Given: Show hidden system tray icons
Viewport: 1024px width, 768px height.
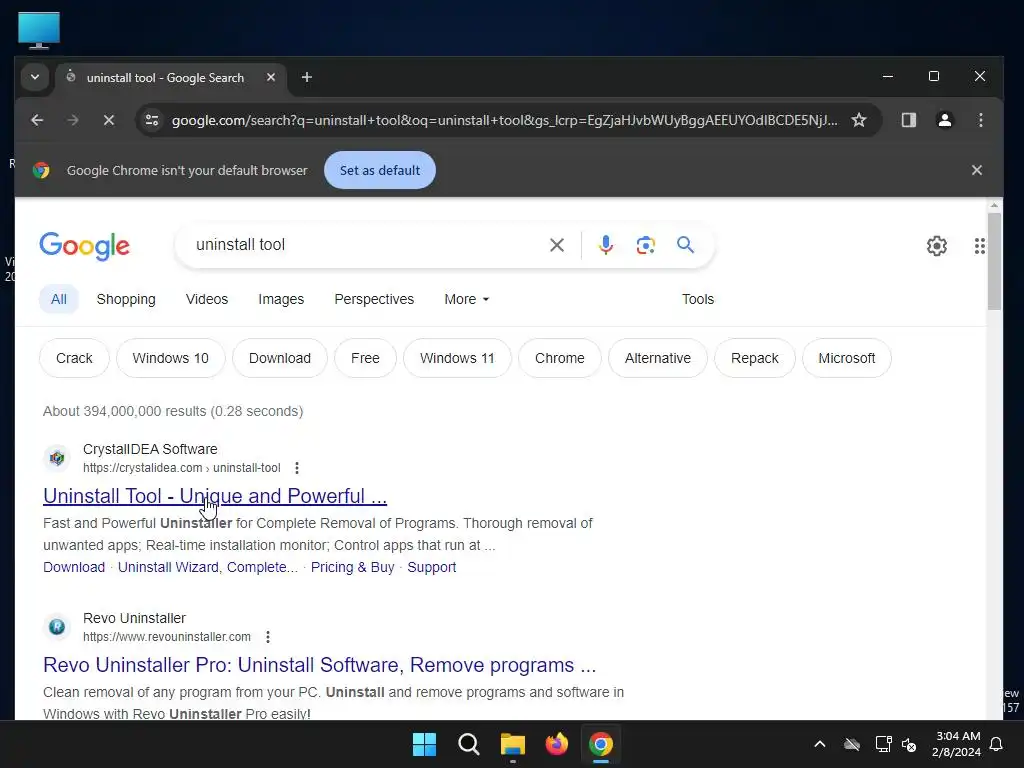Looking at the screenshot, I should [820, 744].
